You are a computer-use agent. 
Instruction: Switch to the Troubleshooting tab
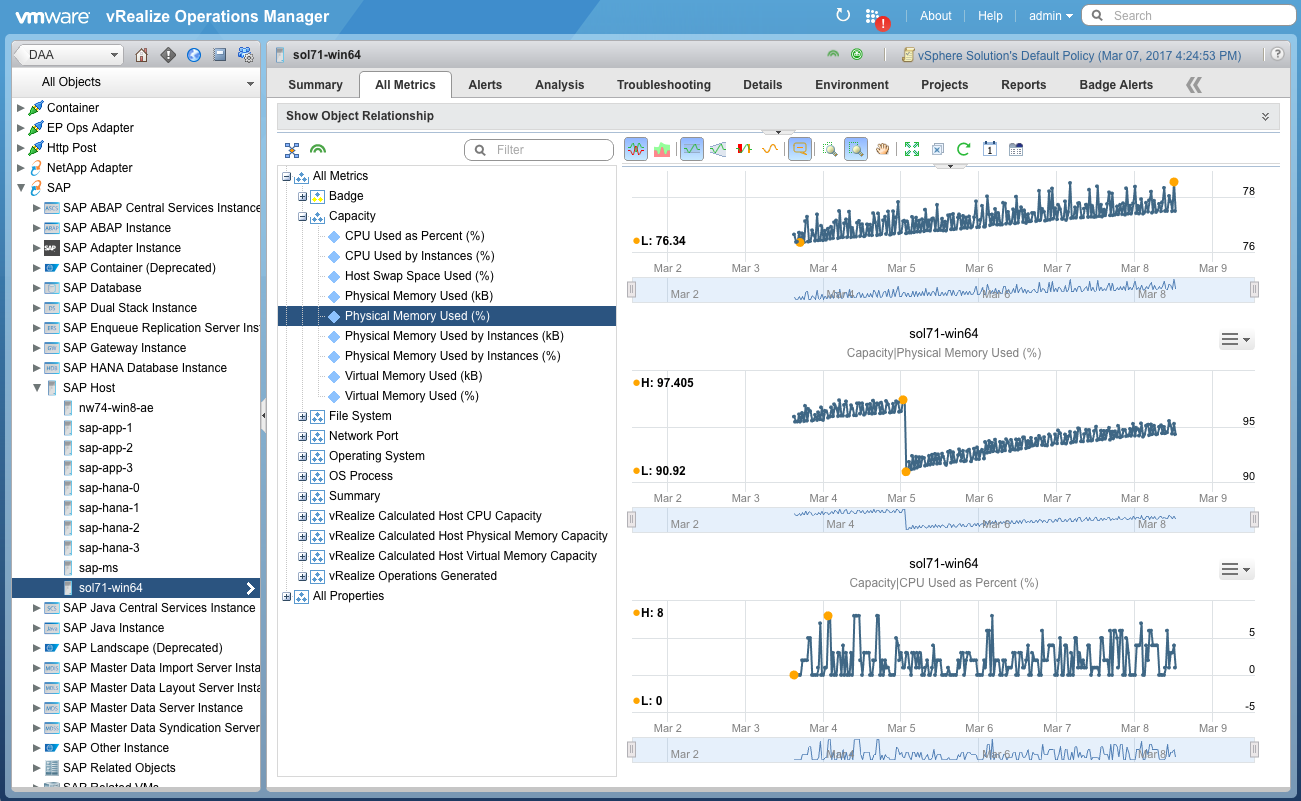pos(663,85)
